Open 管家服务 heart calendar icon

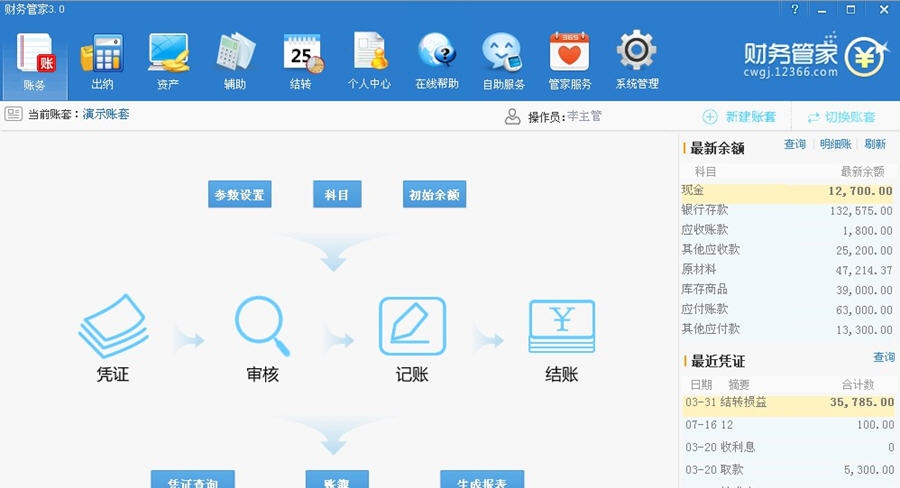tap(569, 52)
